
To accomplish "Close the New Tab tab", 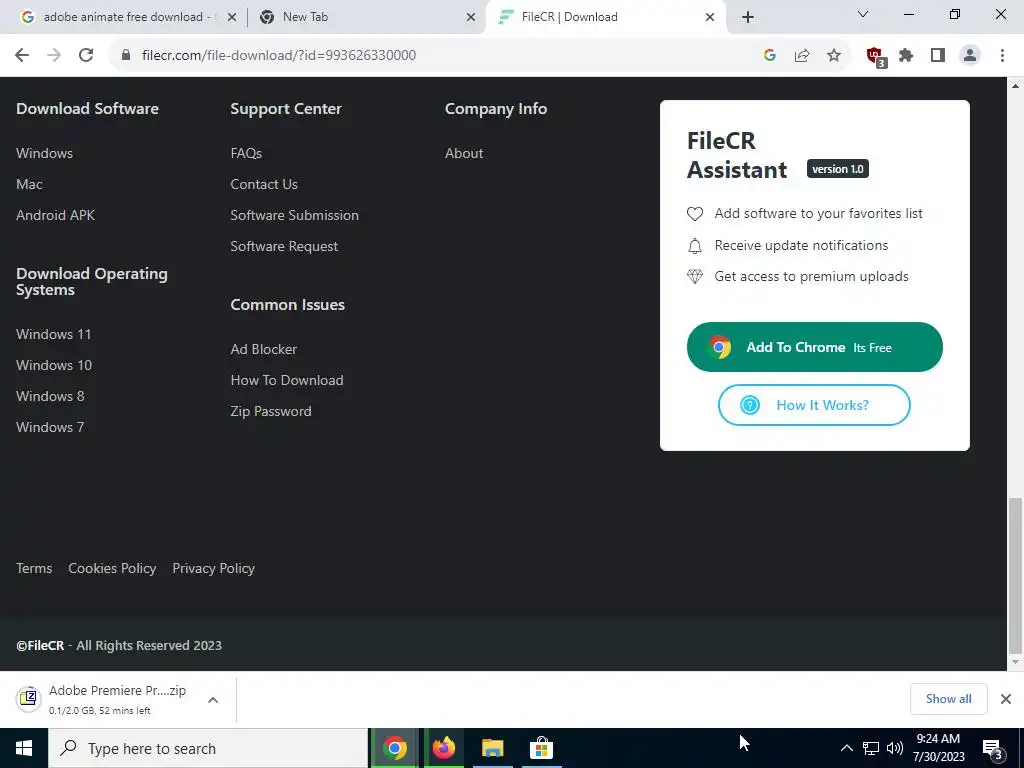I will (471, 17).
